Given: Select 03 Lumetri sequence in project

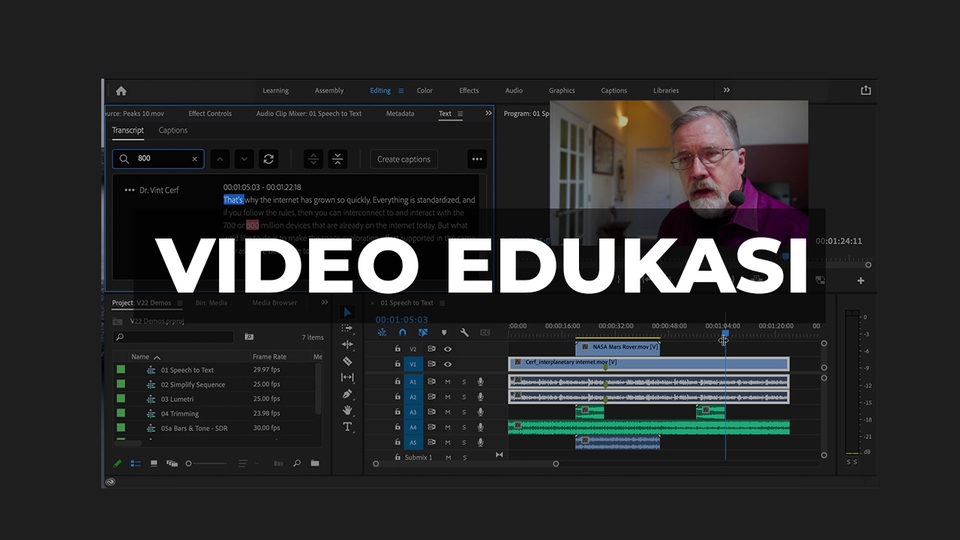Looking at the screenshot, I should [x=177, y=399].
